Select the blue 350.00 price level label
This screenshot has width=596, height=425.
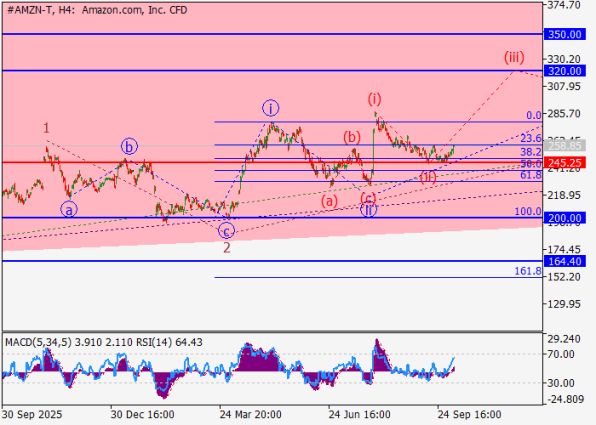(x=564, y=35)
